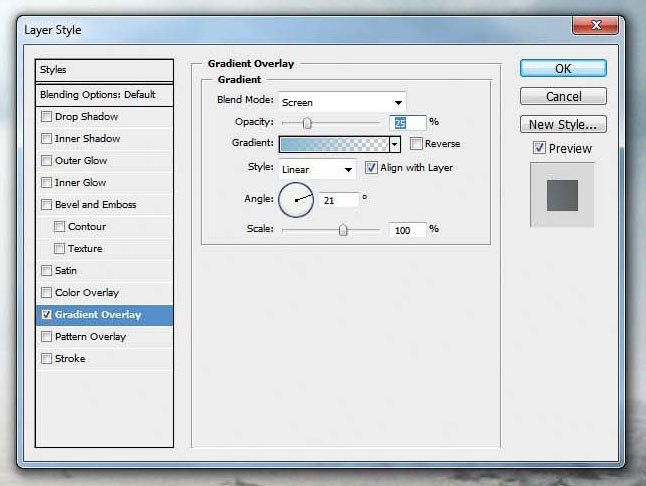Open the gradient picker arrow

point(395,144)
